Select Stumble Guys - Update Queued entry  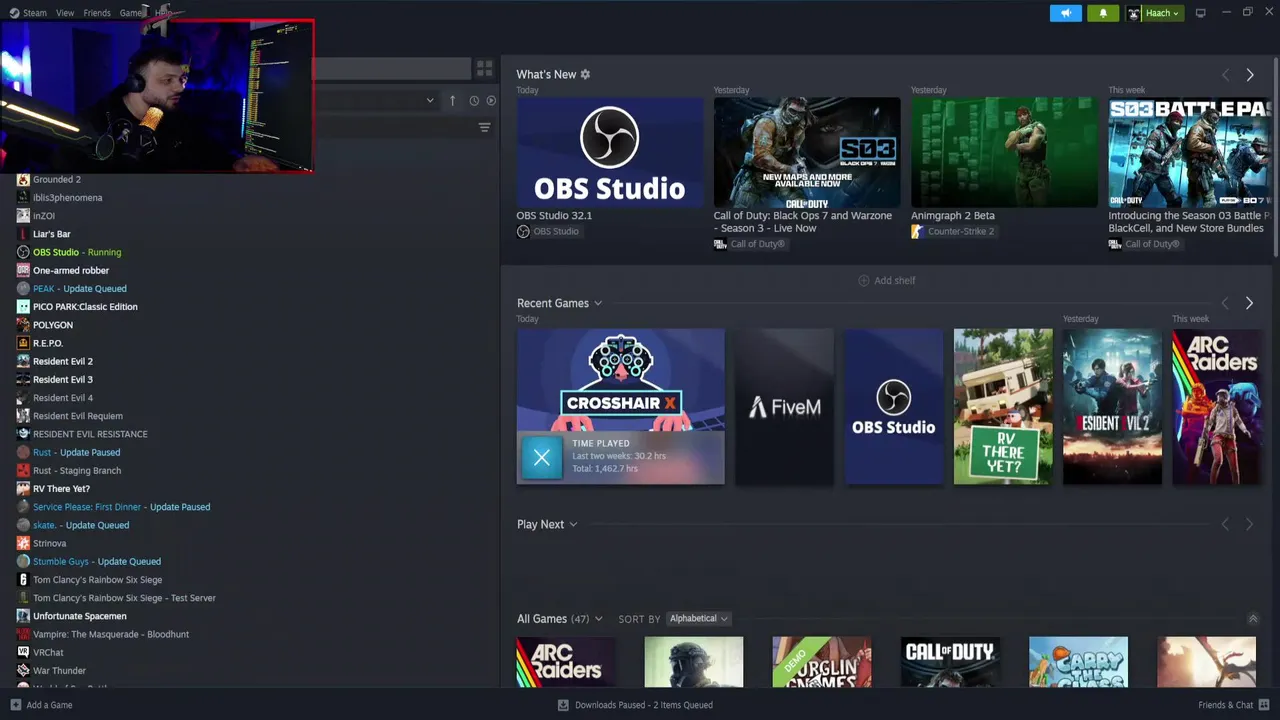tap(97, 562)
